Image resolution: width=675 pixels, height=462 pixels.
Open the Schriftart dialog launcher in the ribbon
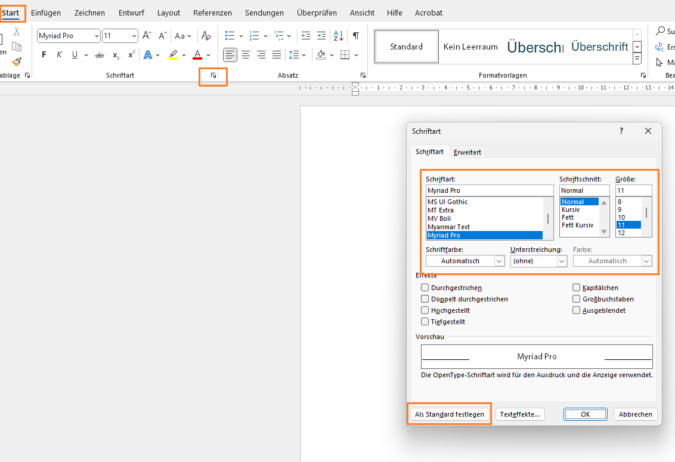tap(213, 76)
